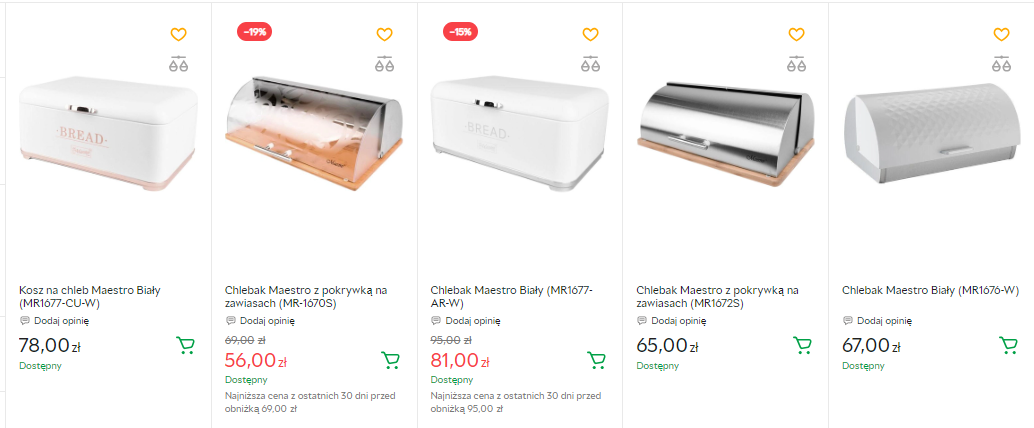This screenshot has width=1034, height=428.
Task: Click the -19% discount badge
Action: tap(255, 32)
